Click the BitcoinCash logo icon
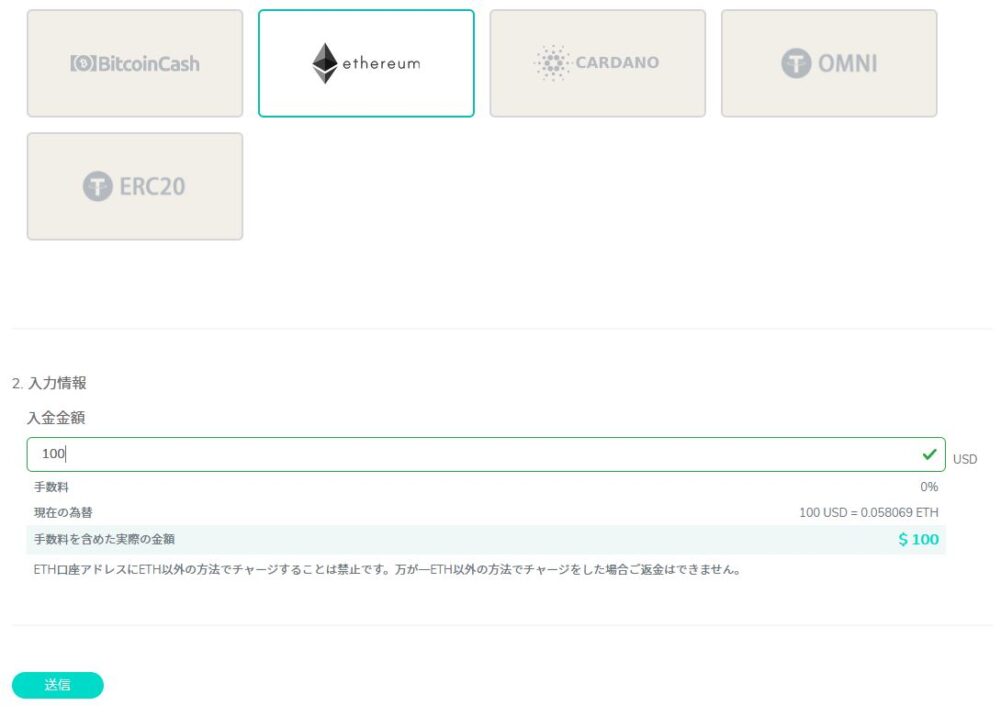 point(83,63)
